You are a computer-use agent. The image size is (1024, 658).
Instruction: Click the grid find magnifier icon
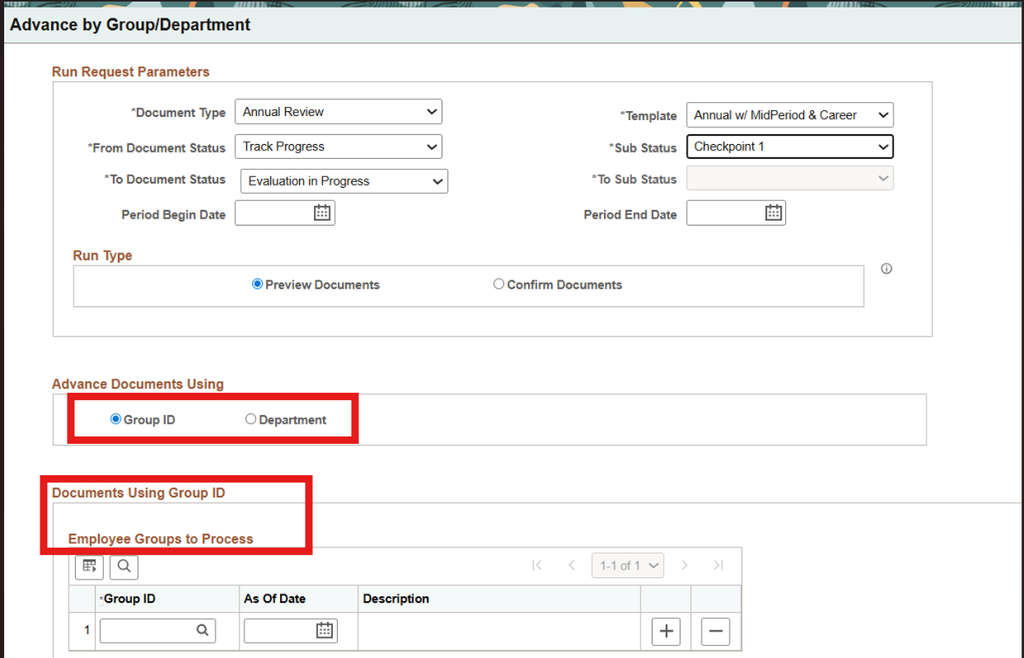pos(124,566)
